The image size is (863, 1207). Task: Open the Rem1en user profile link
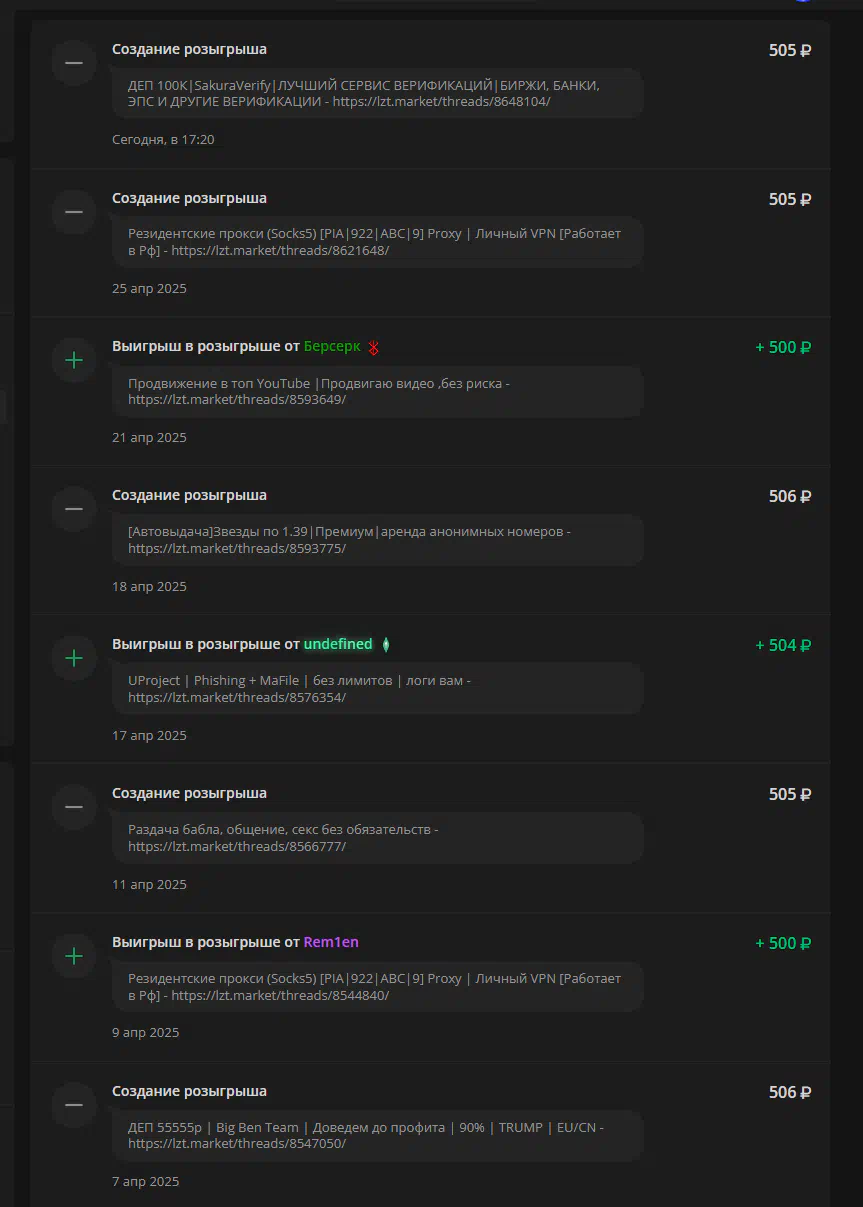click(x=331, y=942)
